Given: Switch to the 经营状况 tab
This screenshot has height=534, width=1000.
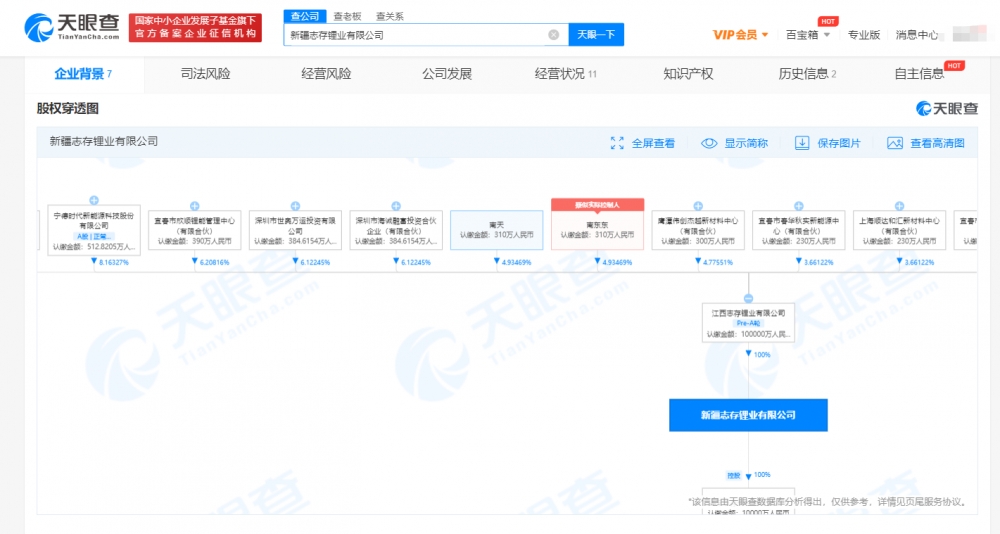Looking at the screenshot, I should click(x=566, y=74).
